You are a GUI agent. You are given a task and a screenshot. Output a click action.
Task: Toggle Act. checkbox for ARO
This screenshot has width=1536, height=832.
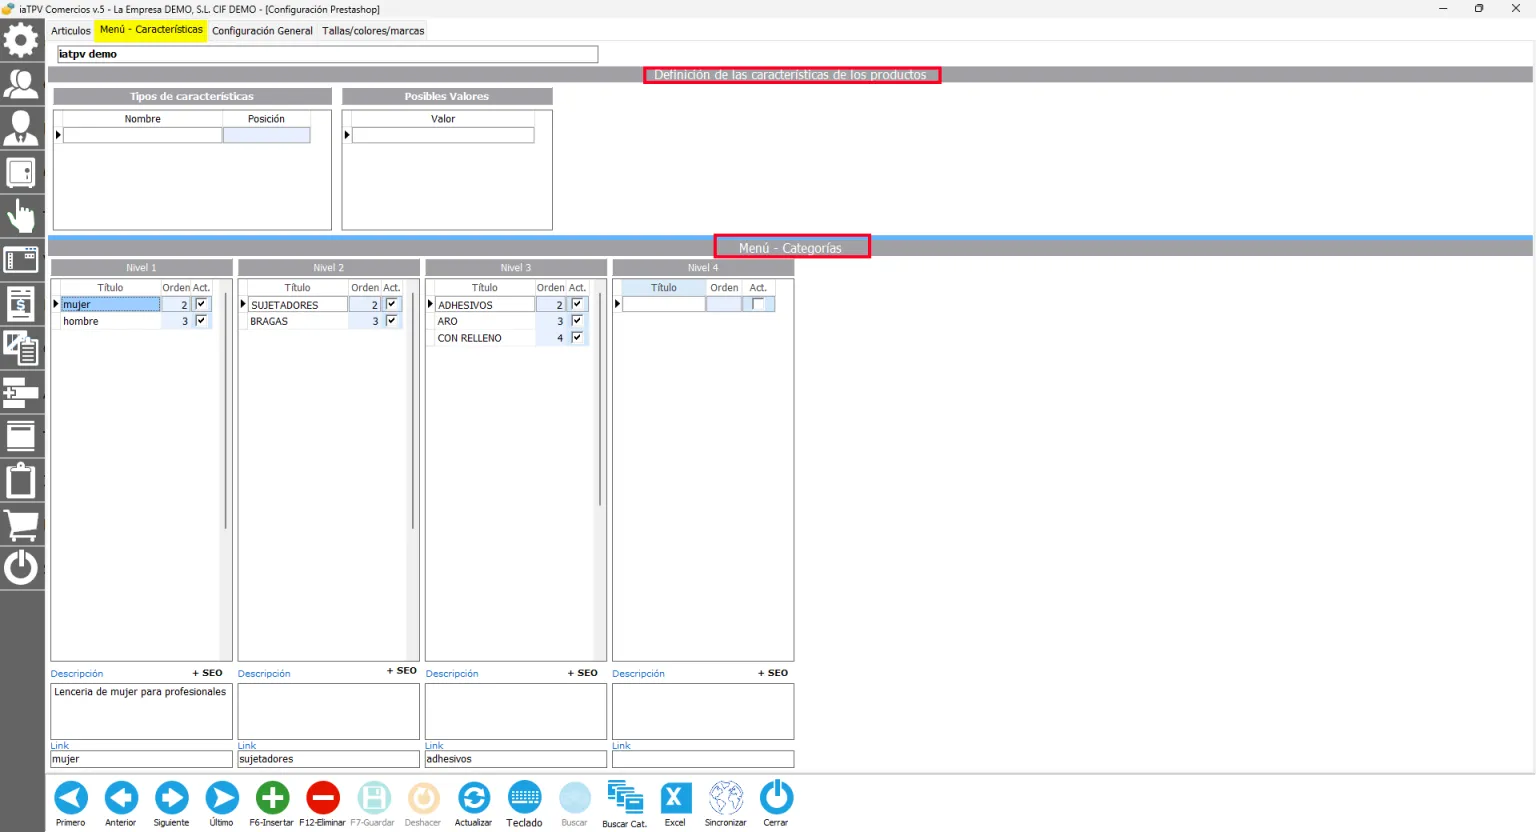click(577, 321)
